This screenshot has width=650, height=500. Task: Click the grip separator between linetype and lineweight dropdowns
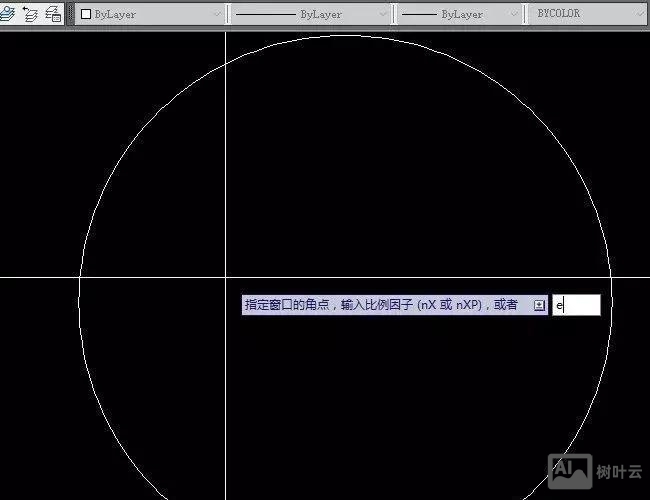[395, 14]
